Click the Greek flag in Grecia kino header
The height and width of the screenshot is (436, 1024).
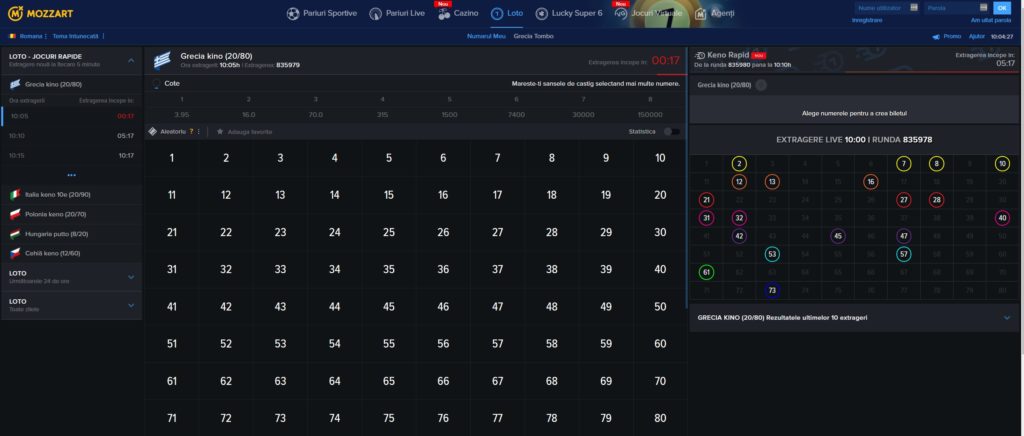pyautogui.click(x=163, y=61)
